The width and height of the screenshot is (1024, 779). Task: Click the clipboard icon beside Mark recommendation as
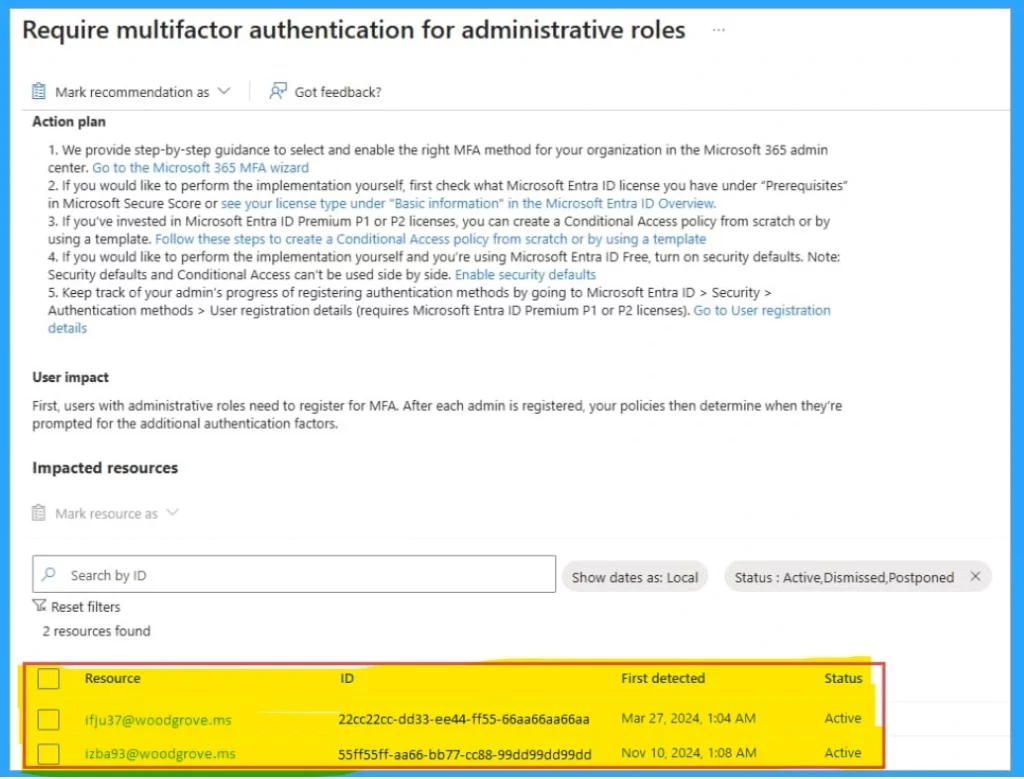pyautogui.click(x=39, y=91)
